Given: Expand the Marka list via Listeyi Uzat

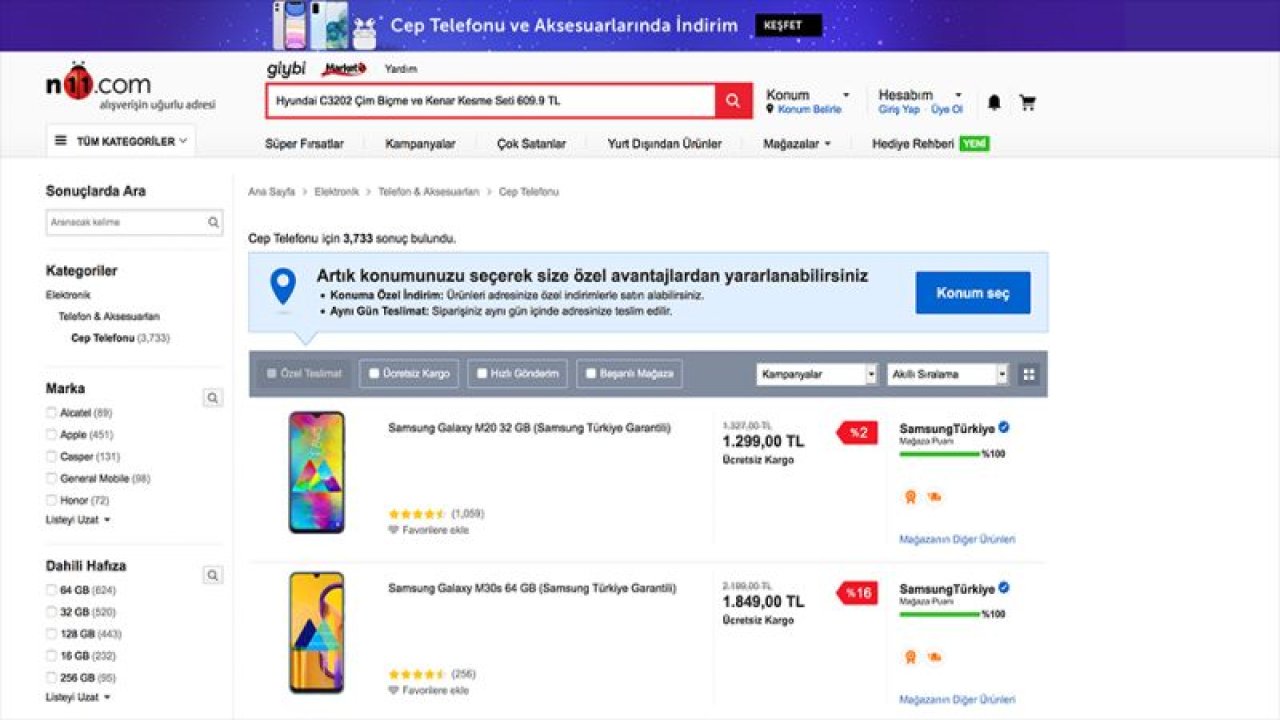Looking at the screenshot, I should click(72, 521).
